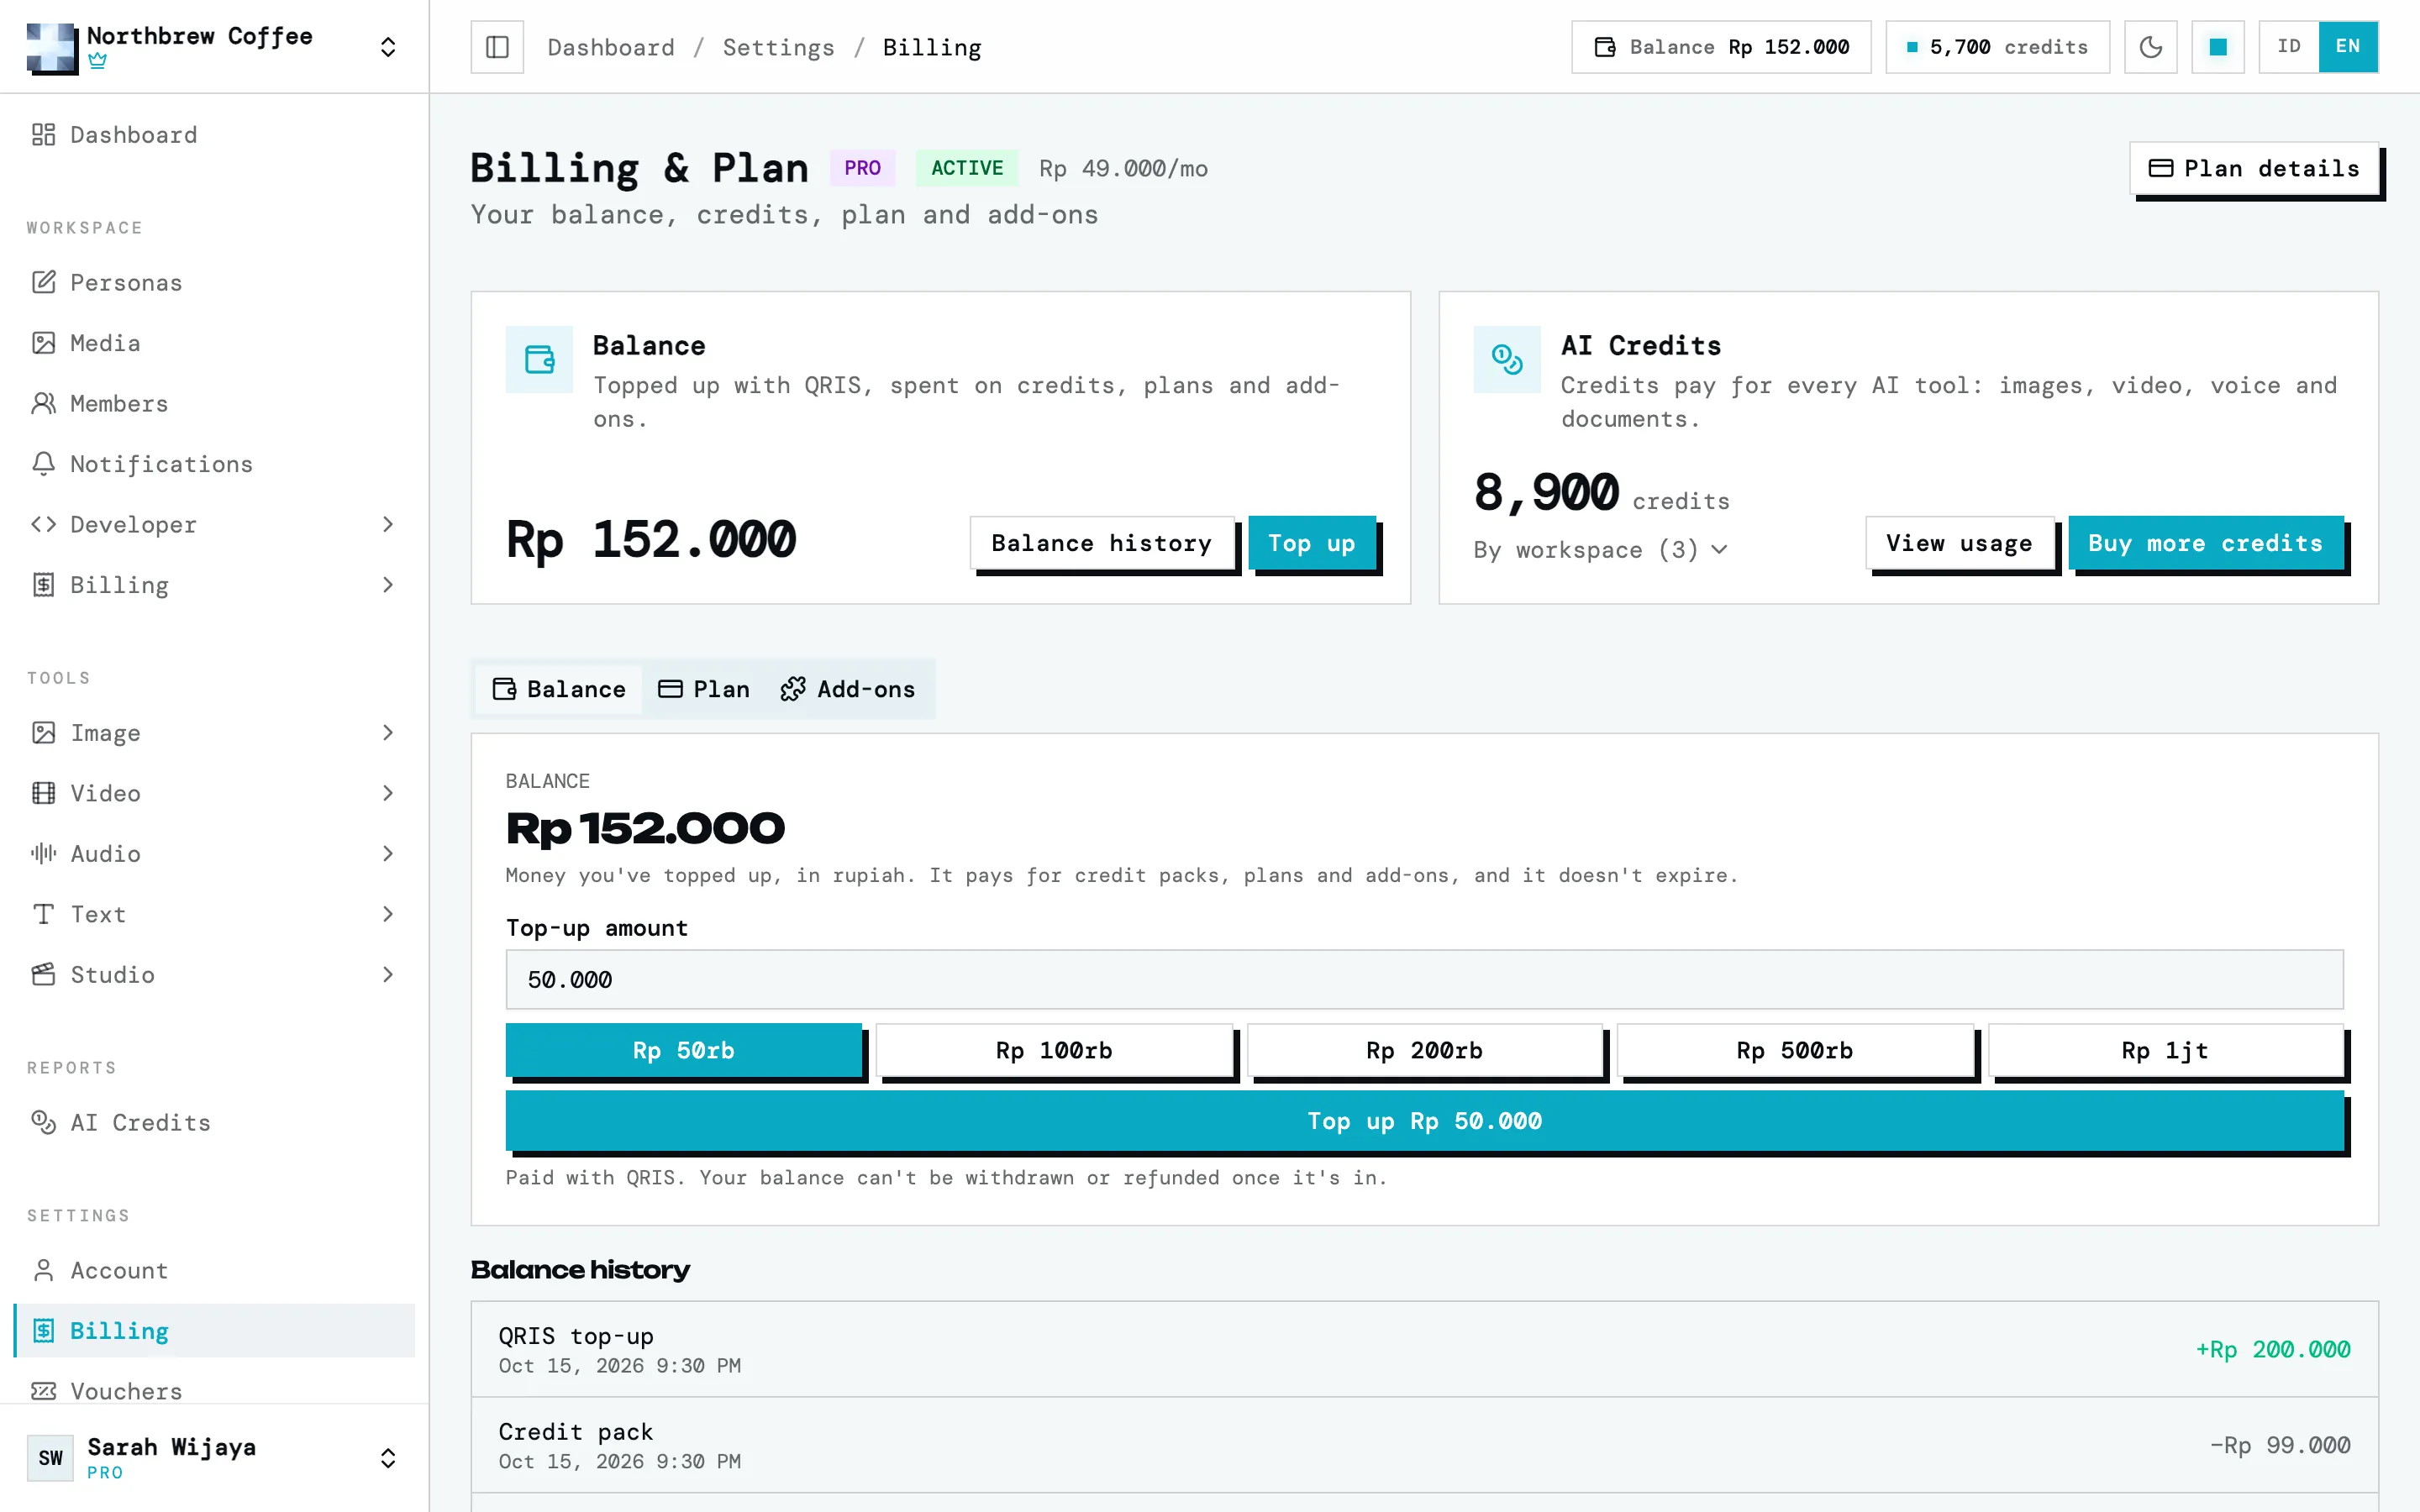Click the coins icon in AI Credits card

pos(1507,359)
